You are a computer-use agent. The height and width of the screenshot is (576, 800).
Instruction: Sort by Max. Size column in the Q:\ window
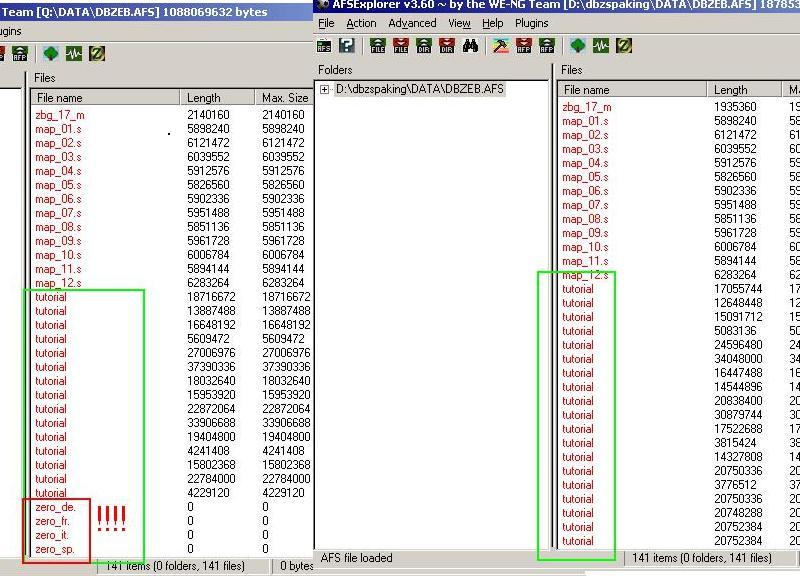tap(284, 97)
